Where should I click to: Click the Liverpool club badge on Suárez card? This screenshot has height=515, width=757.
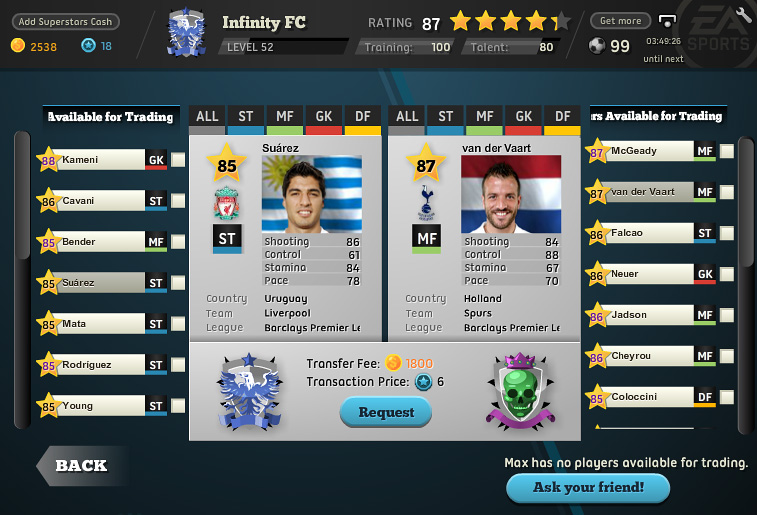click(x=226, y=203)
